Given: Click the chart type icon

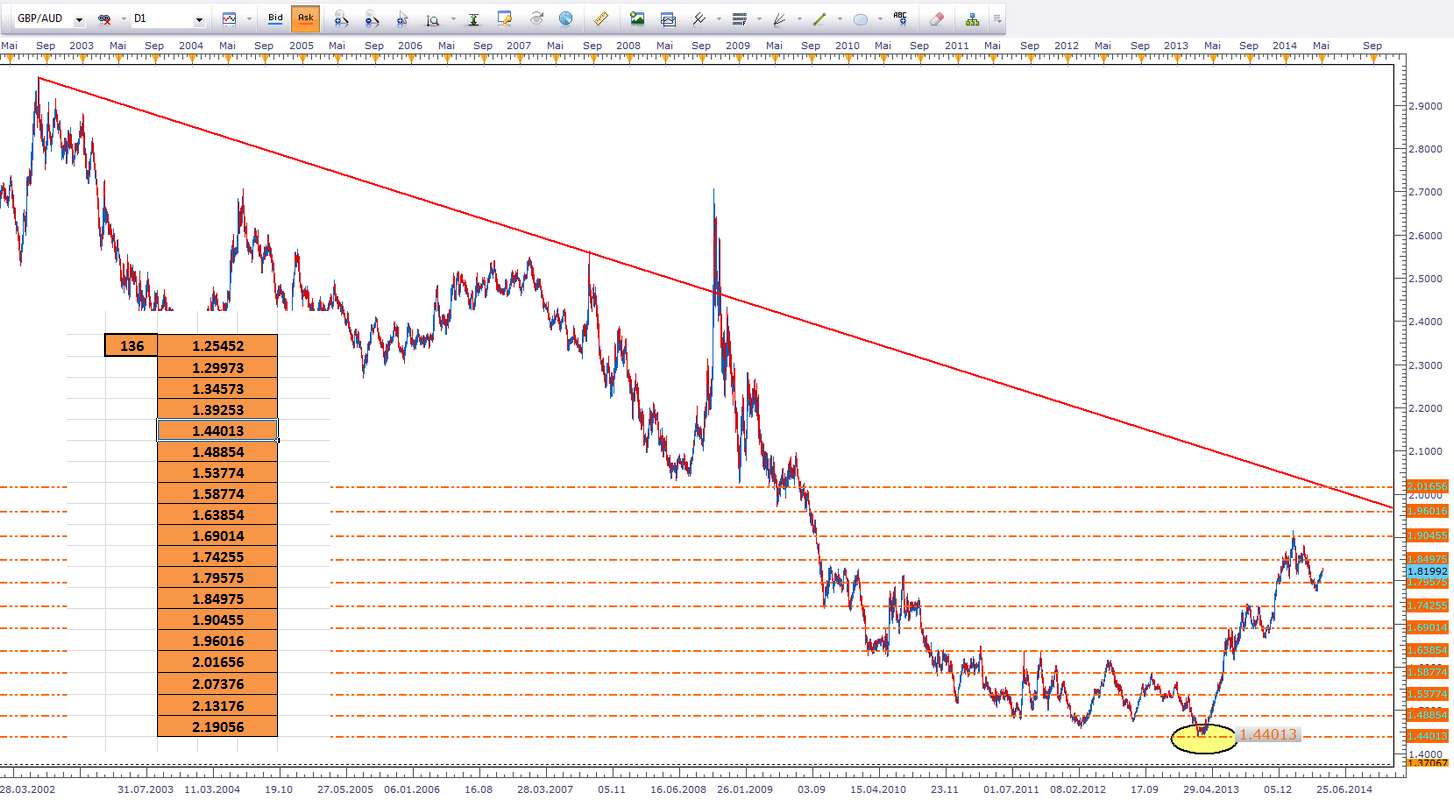Looking at the screenshot, I should tap(230, 18).
